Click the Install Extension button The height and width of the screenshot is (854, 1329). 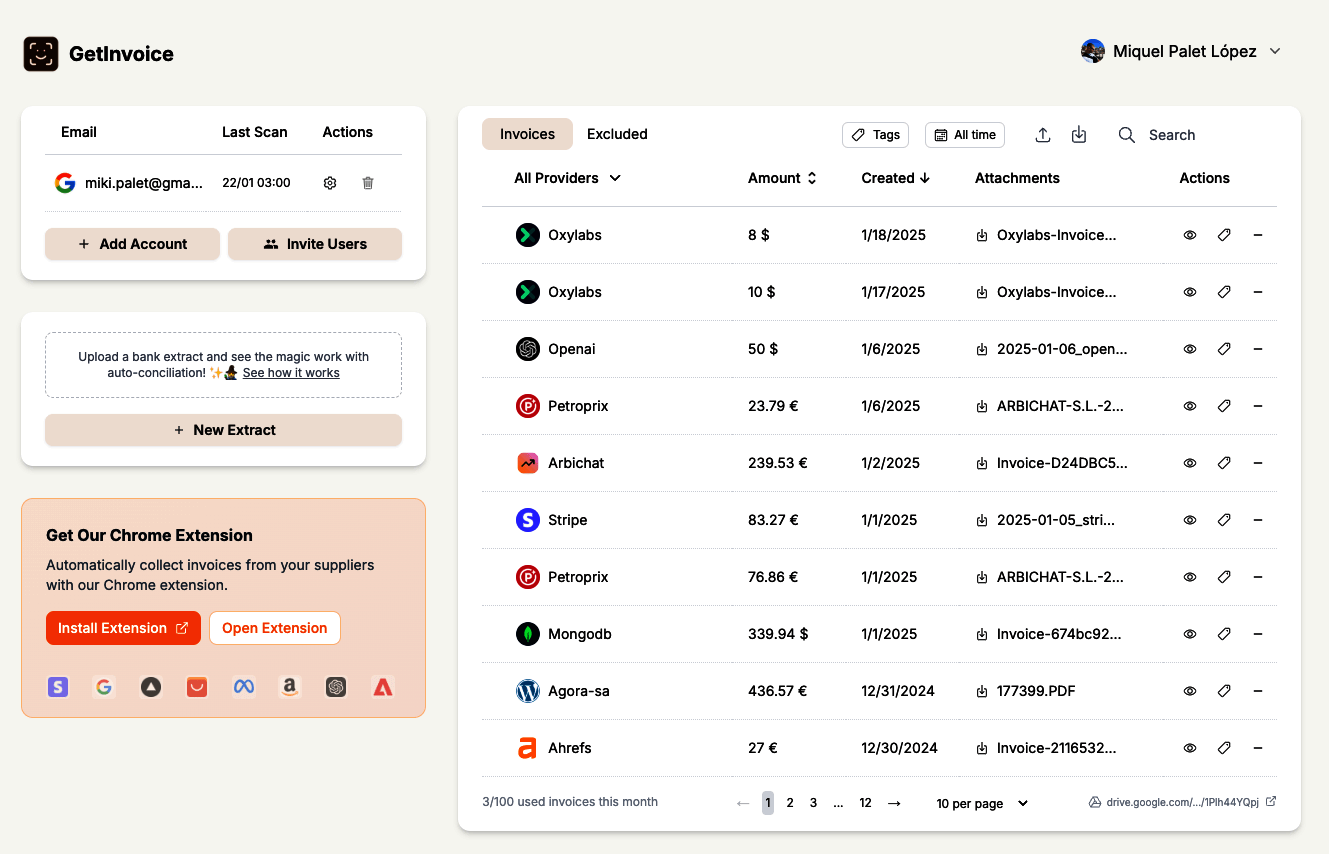point(123,627)
